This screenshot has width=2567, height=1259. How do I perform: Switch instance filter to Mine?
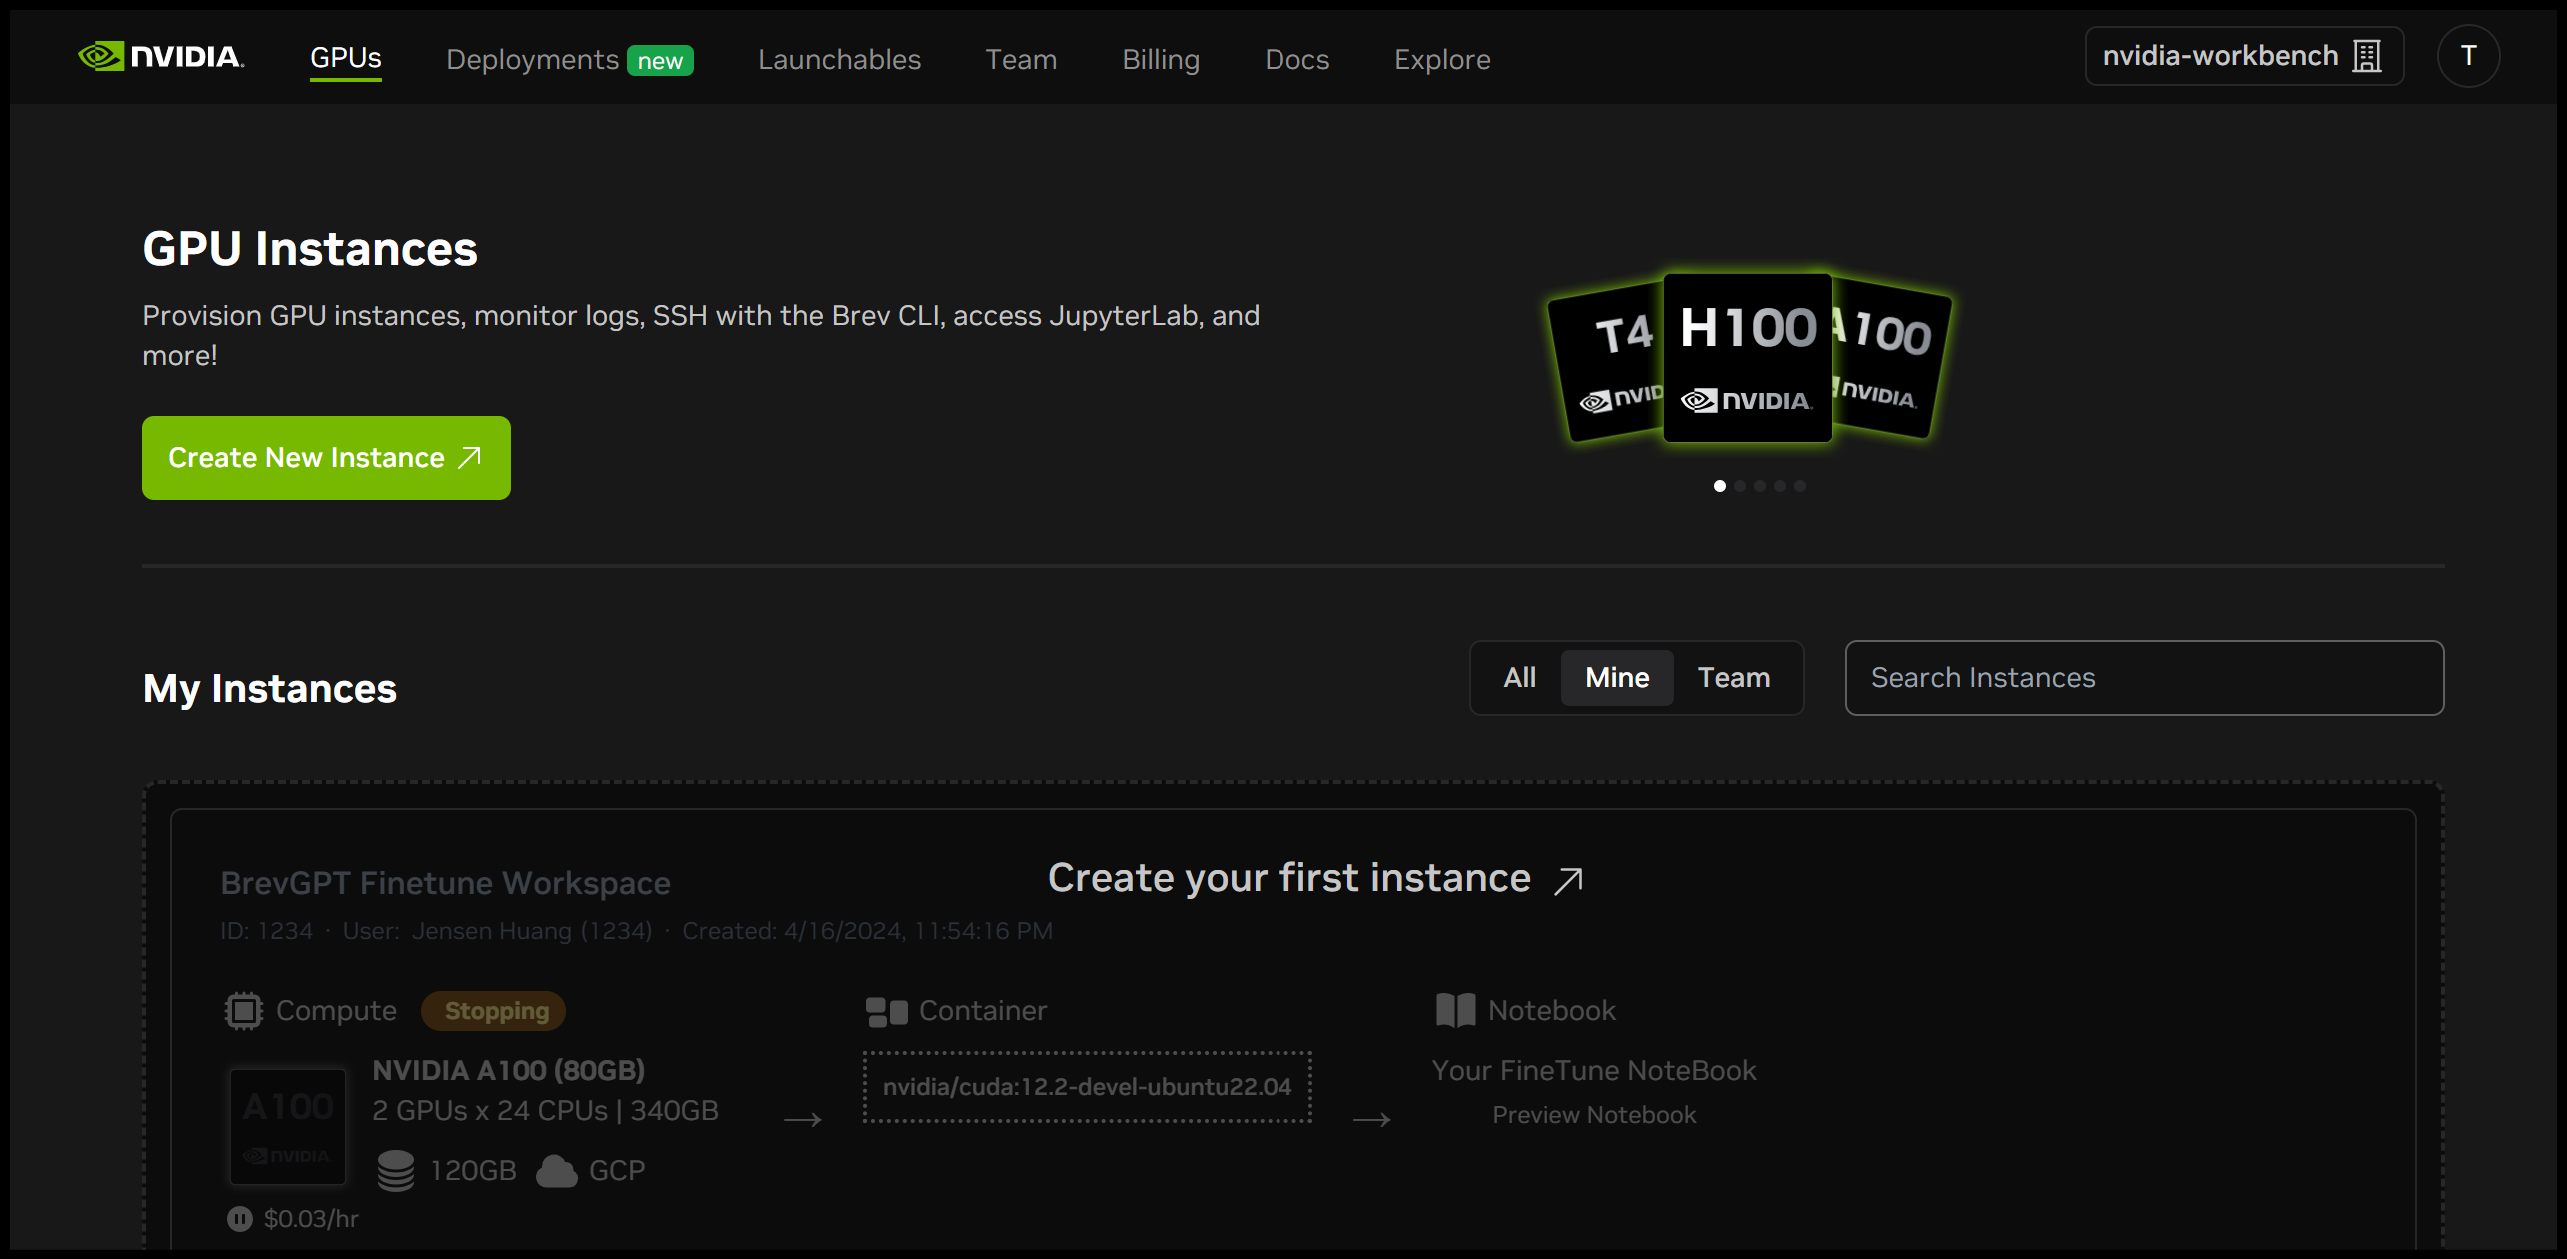click(x=1617, y=678)
